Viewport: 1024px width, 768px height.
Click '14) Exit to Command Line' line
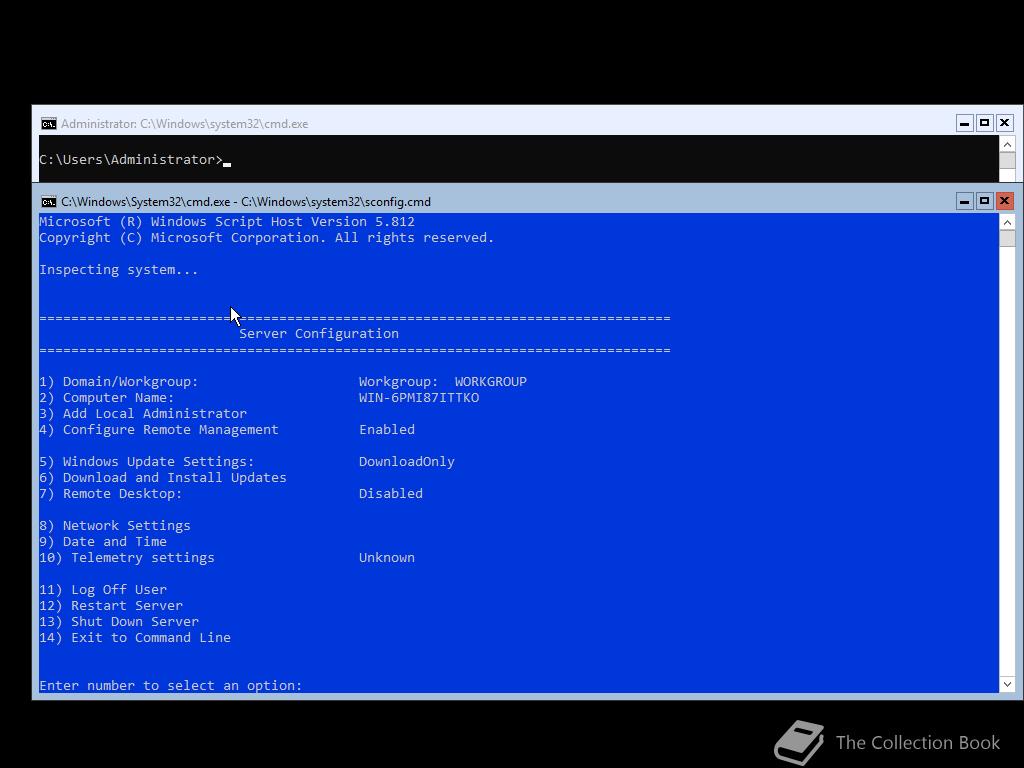135,637
